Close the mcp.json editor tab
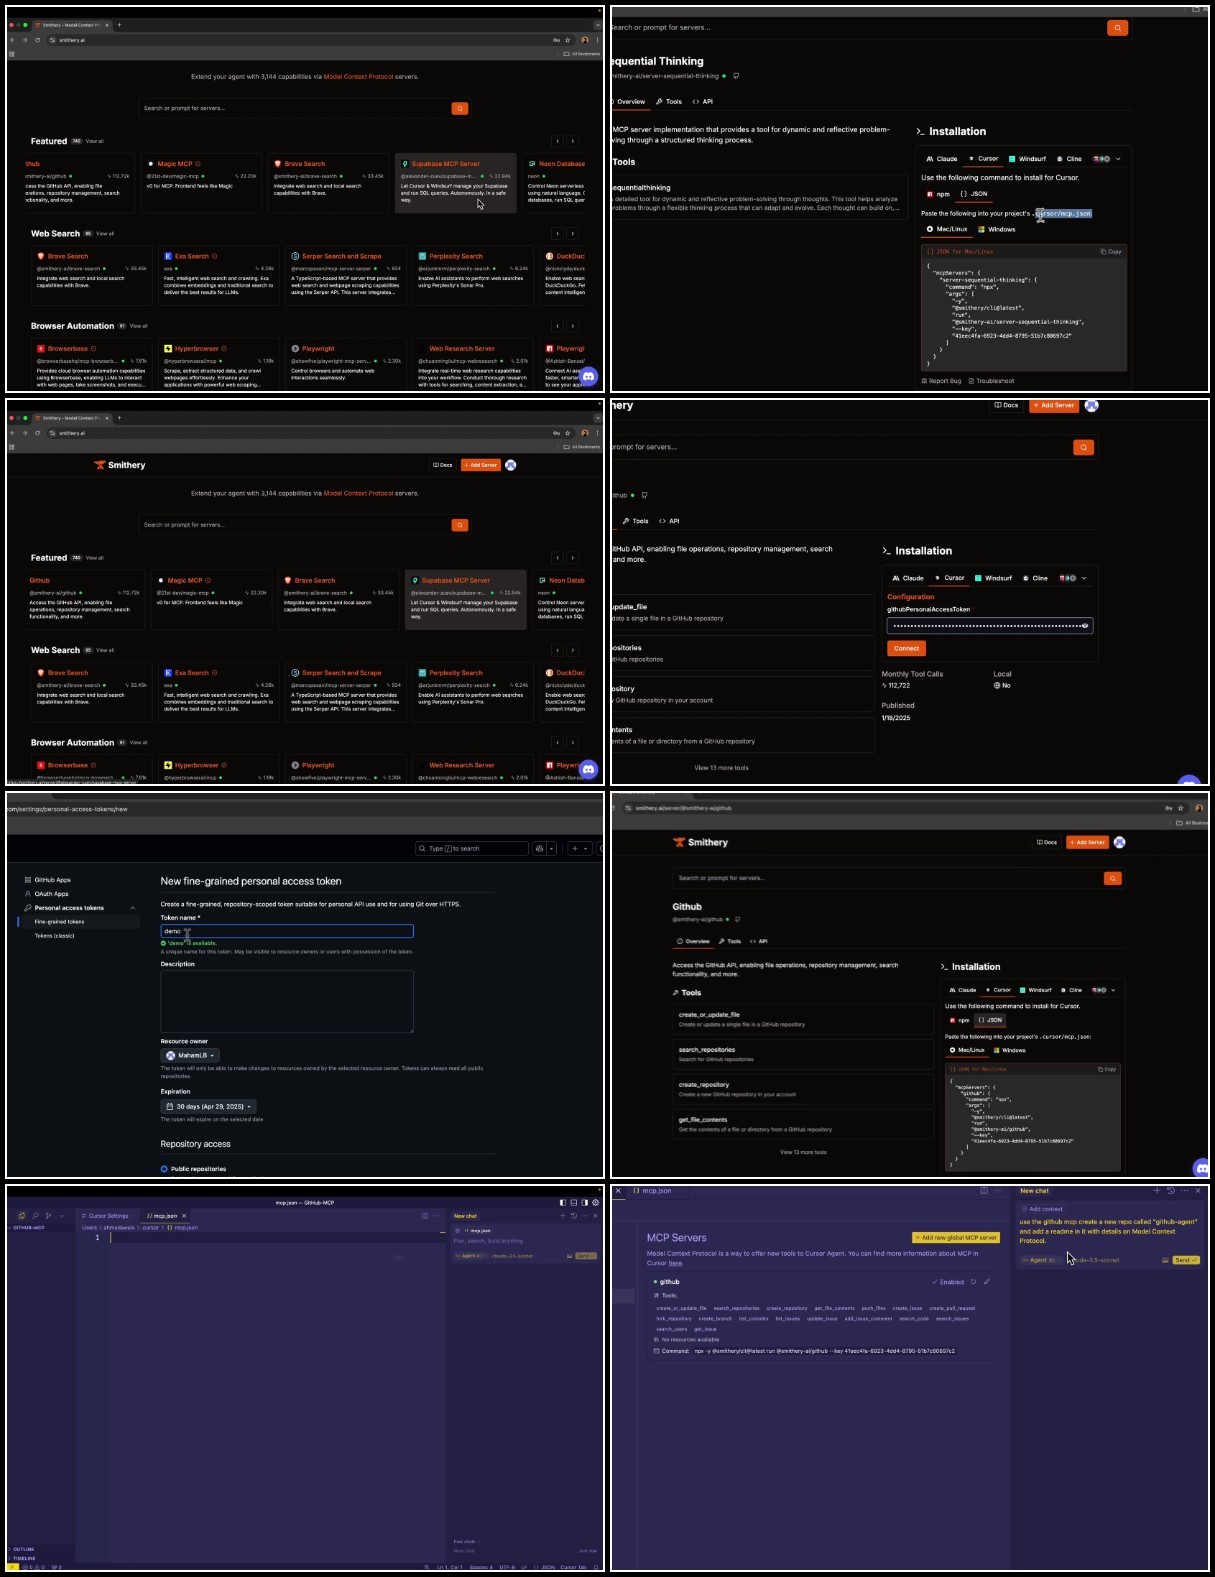 pos(184,1216)
